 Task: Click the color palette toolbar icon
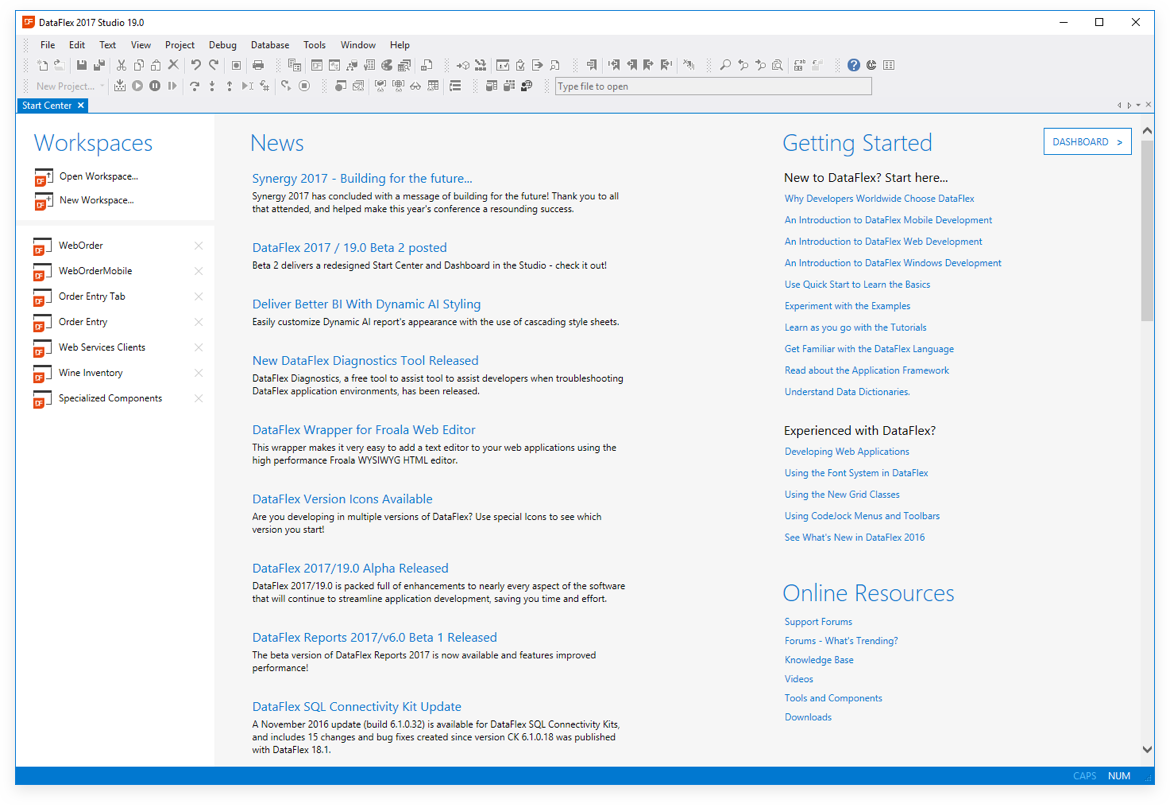pyautogui.click(x=387, y=65)
